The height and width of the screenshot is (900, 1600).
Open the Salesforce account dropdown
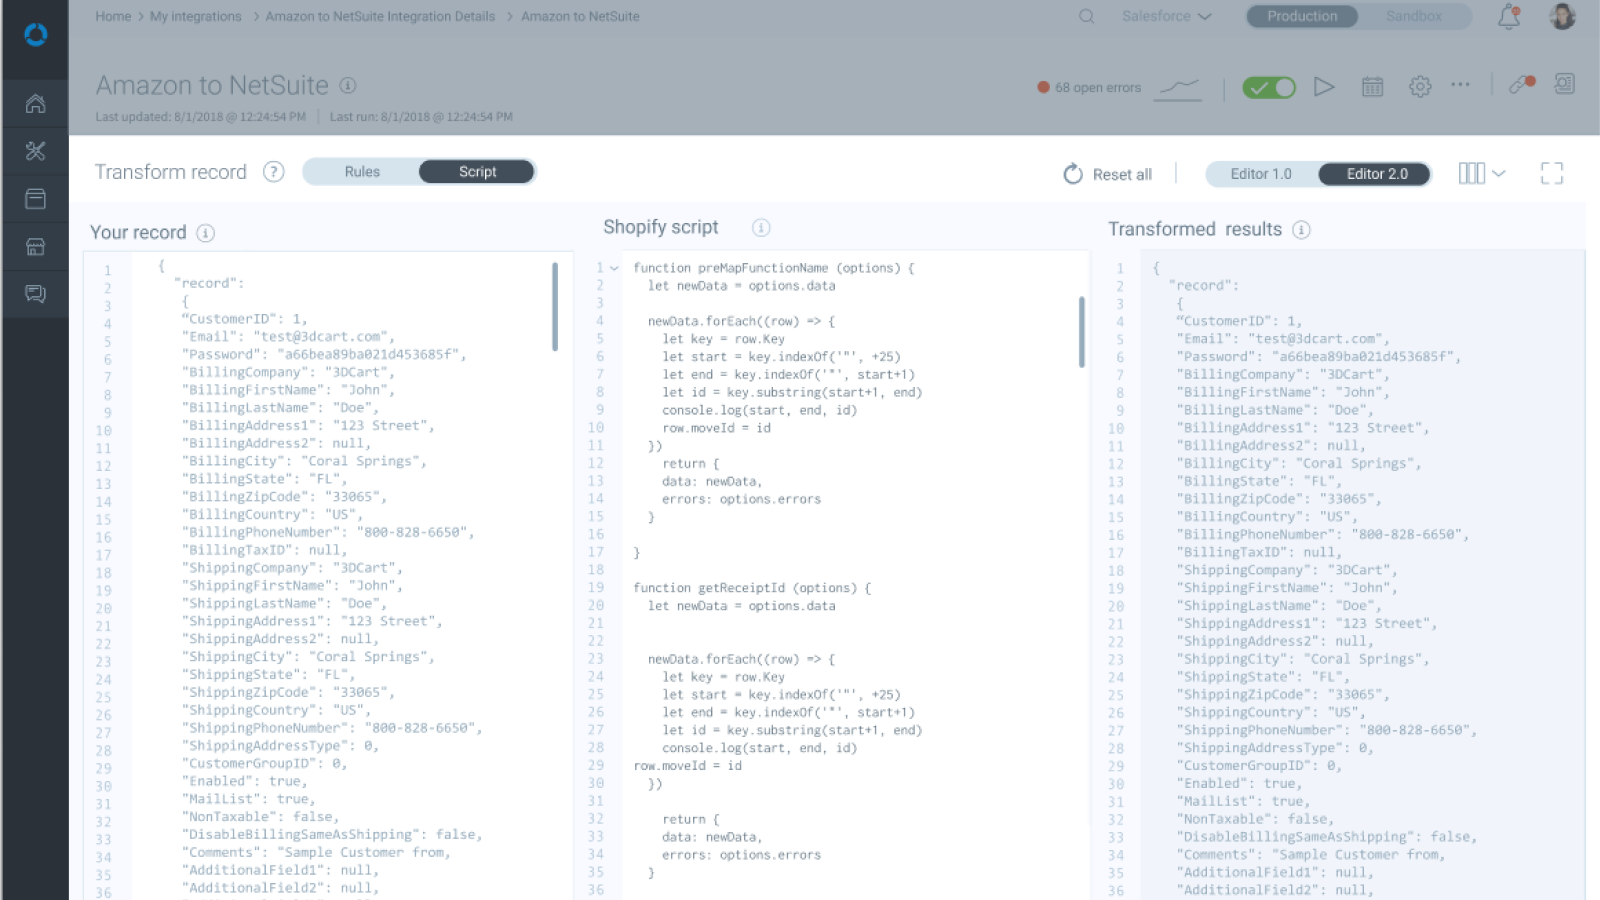point(1167,16)
